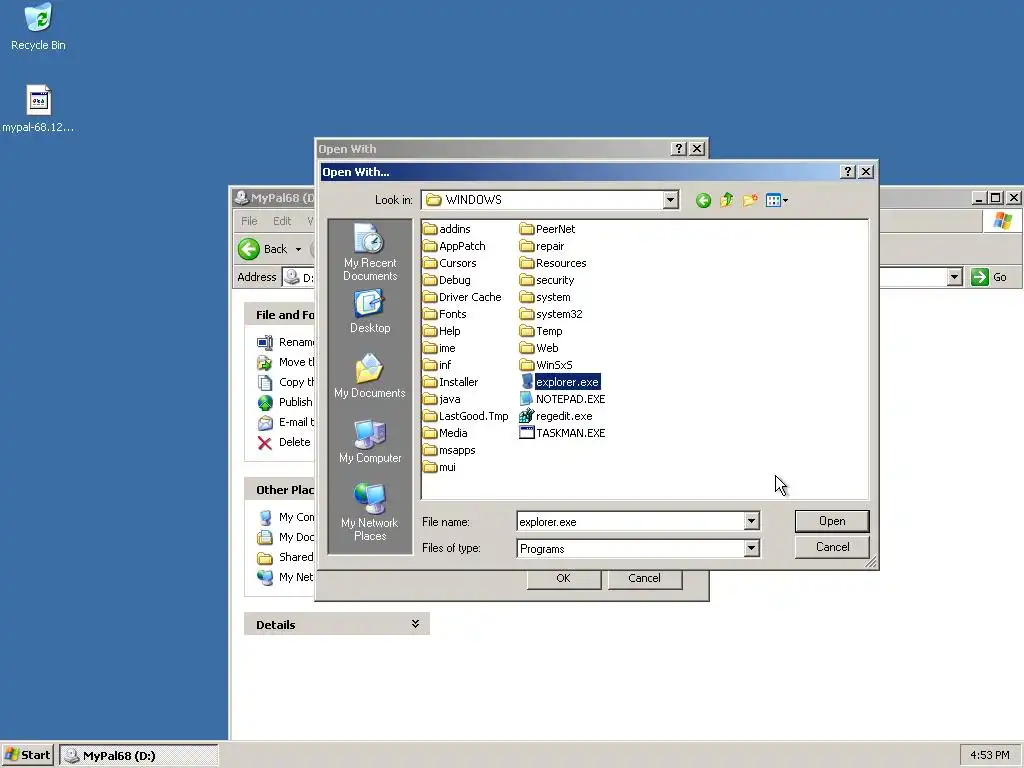This screenshot has width=1024, height=768.
Task: Open the File menu in MyPal68 window
Action: coord(249,221)
